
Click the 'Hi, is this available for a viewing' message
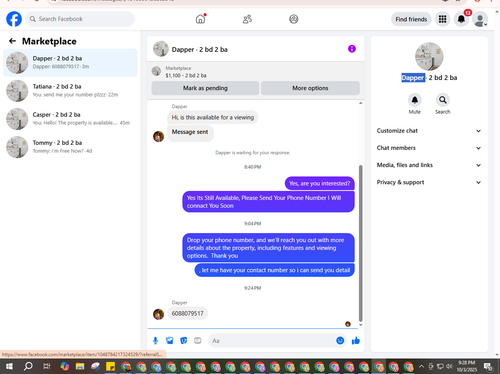213,117
